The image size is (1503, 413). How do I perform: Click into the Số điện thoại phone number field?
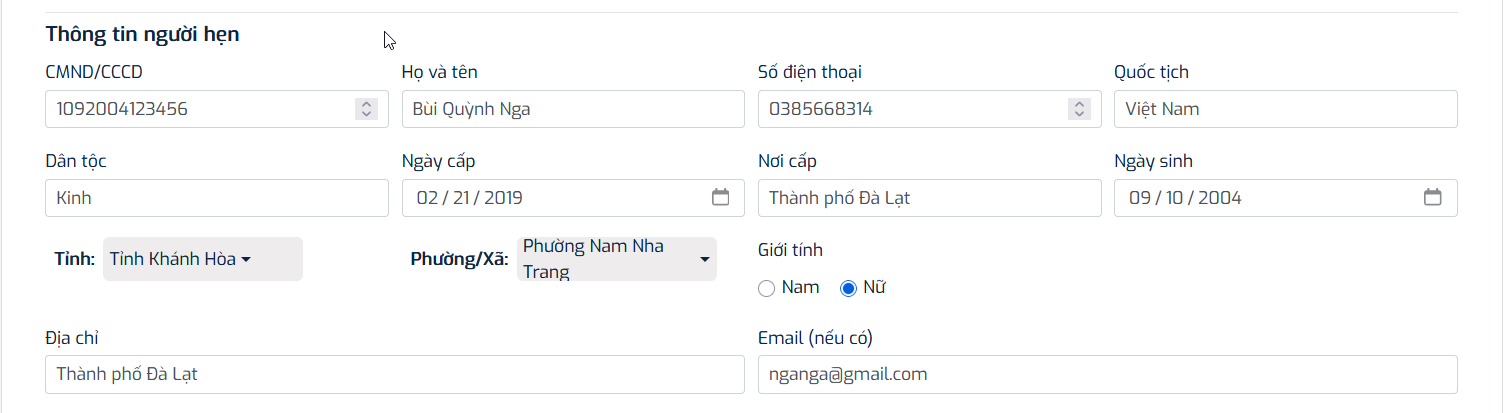[910, 109]
